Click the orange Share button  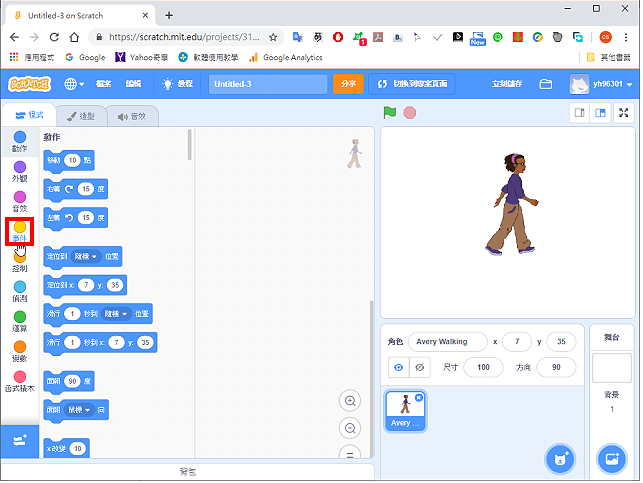click(348, 84)
